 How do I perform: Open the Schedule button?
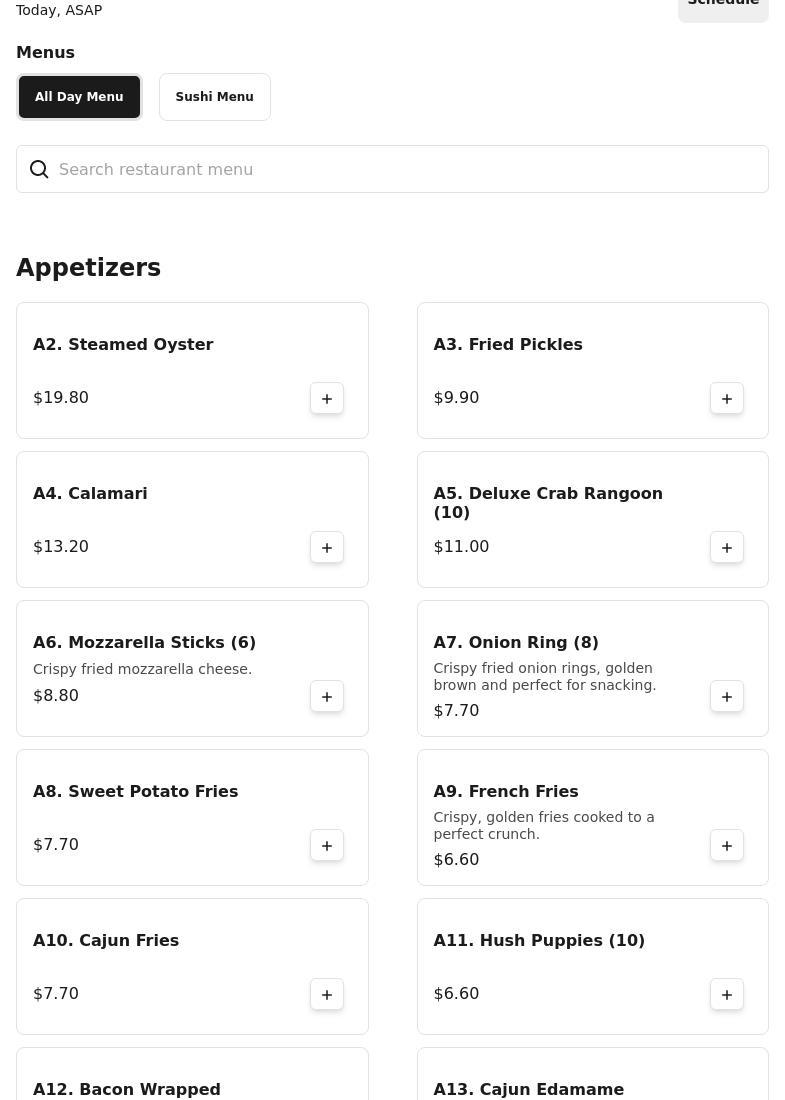click(723, 5)
